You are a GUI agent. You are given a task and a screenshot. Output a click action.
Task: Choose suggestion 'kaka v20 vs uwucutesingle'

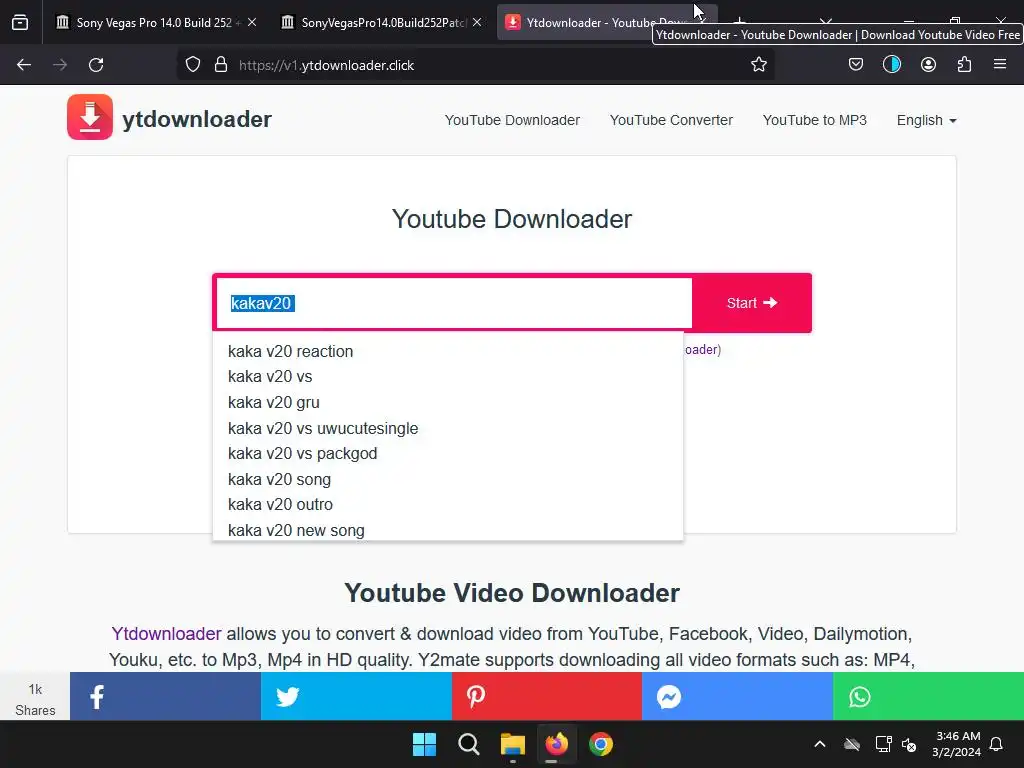coord(448,428)
